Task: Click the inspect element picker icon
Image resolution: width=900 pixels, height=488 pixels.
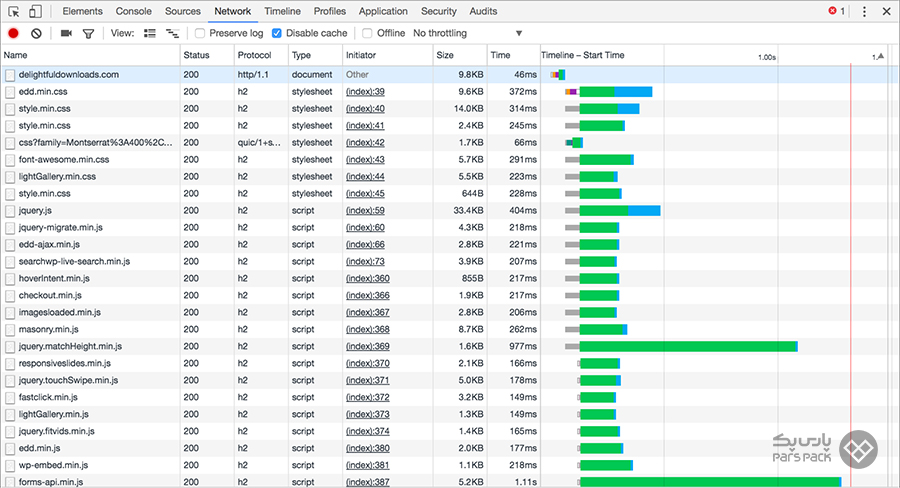Action: pyautogui.click(x=13, y=11)
